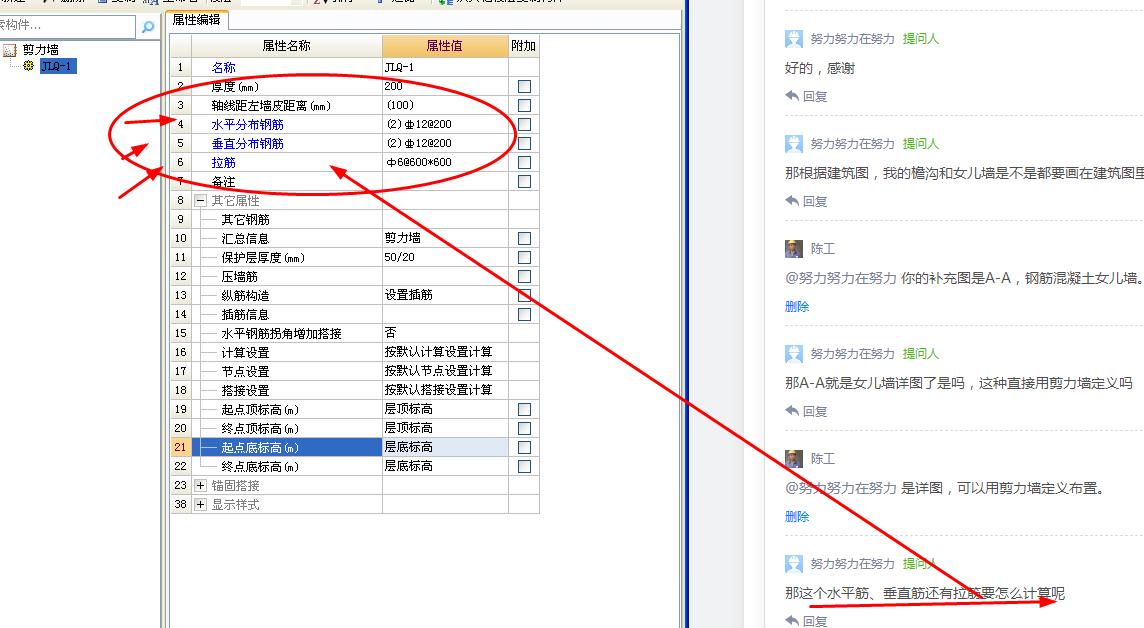
Task: Expand the 锚固搭接 group
Action: click(x=201, y=485)
